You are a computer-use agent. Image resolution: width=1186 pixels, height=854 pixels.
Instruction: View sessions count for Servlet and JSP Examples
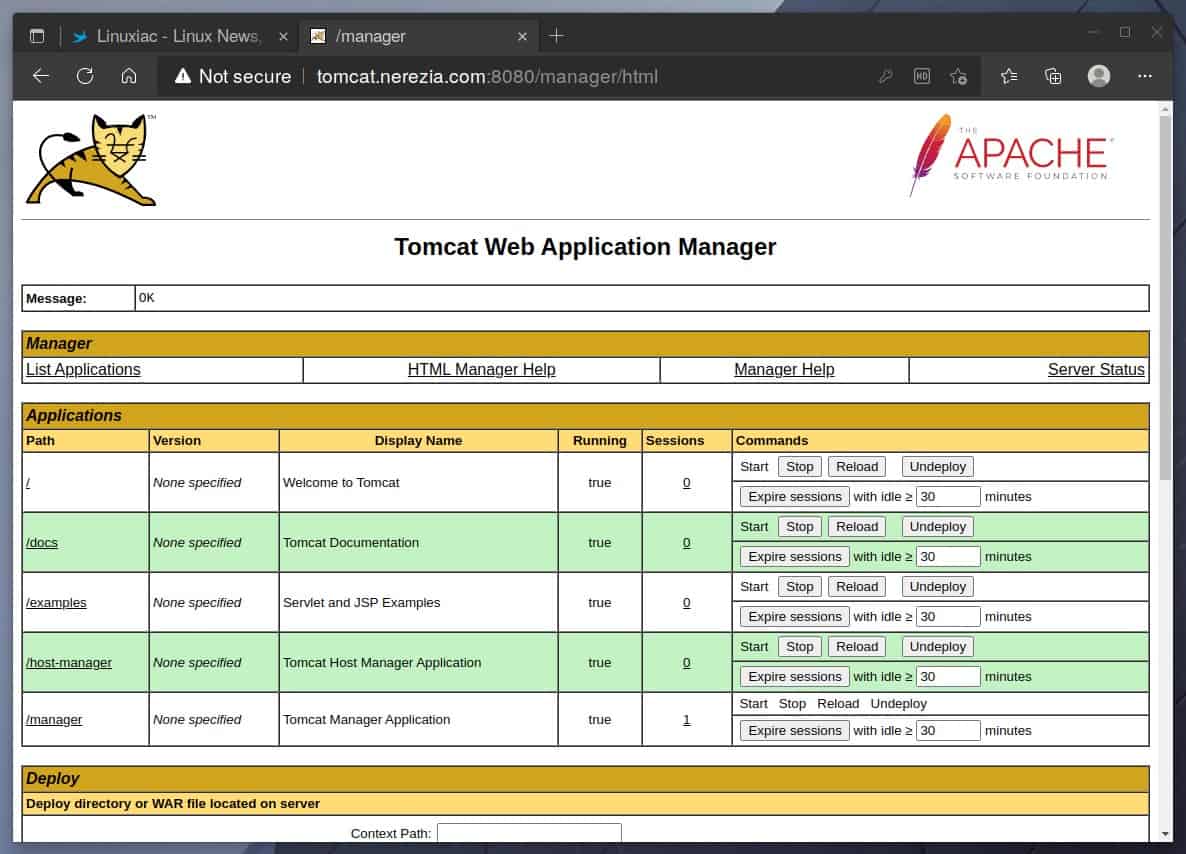pos(686,602)
